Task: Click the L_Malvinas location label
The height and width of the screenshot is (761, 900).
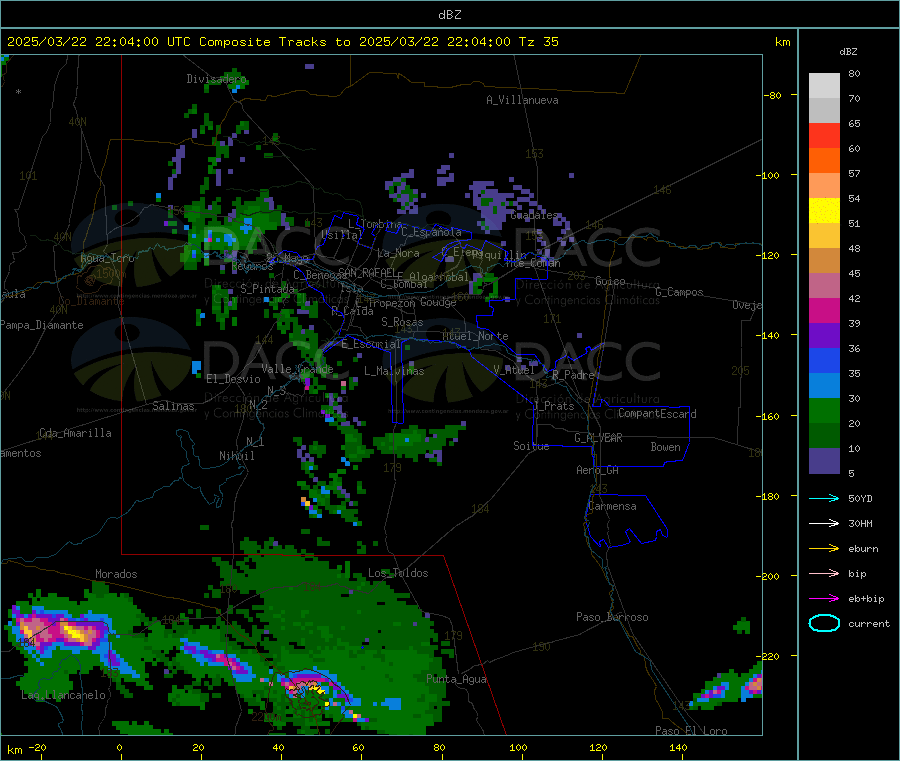Action: 394,371
